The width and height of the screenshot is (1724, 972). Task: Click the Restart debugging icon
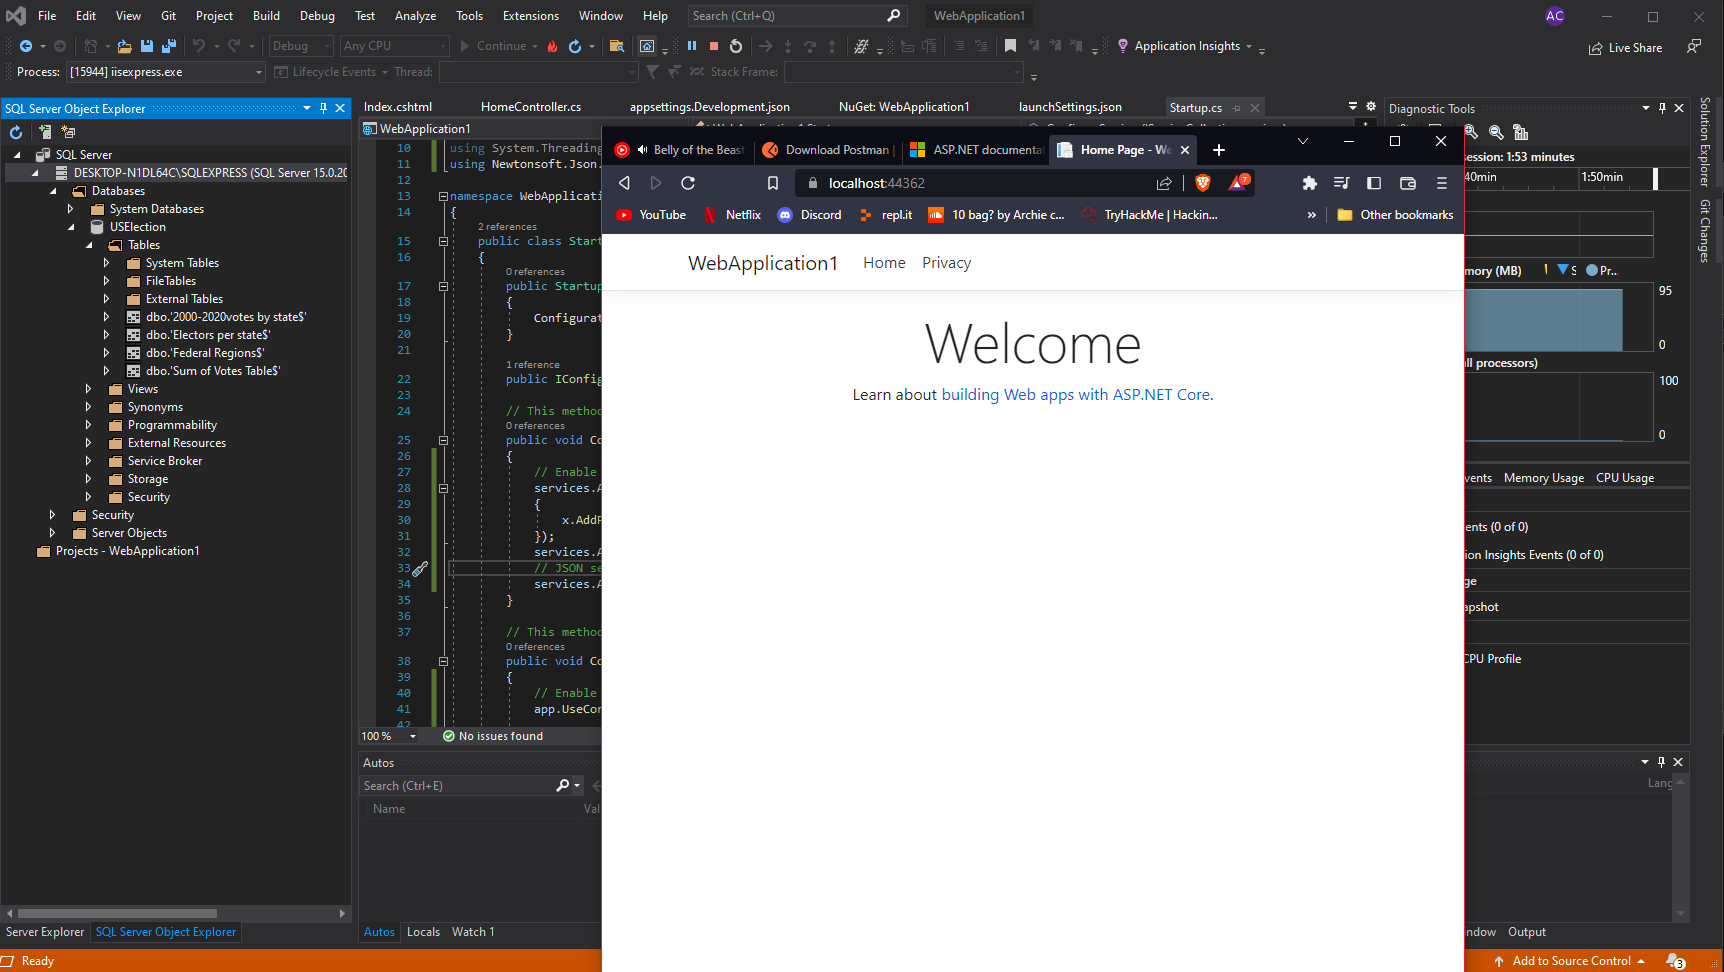735,45
